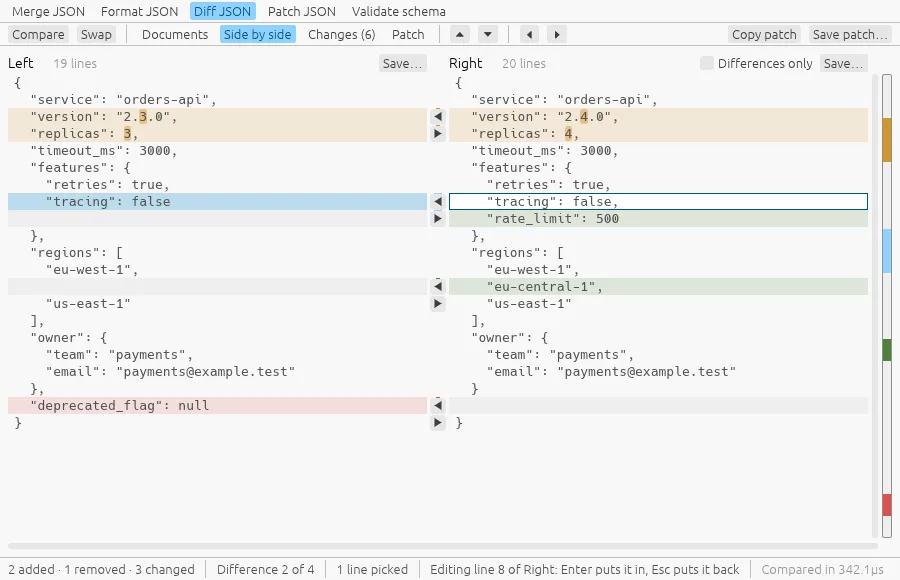Click the blue marker in overview ruler

(x=887, y=250)
